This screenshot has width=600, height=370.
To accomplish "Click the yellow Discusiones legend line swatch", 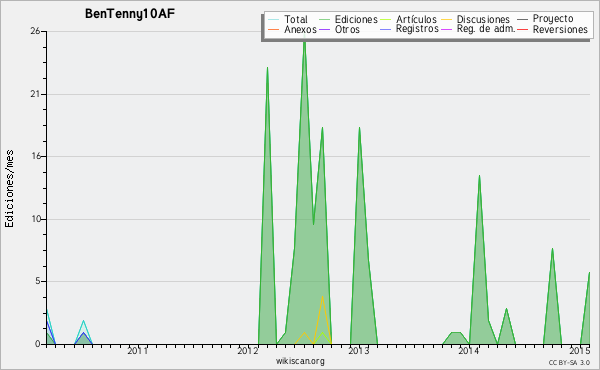I will pyautogui.click(x=446, y=20).
